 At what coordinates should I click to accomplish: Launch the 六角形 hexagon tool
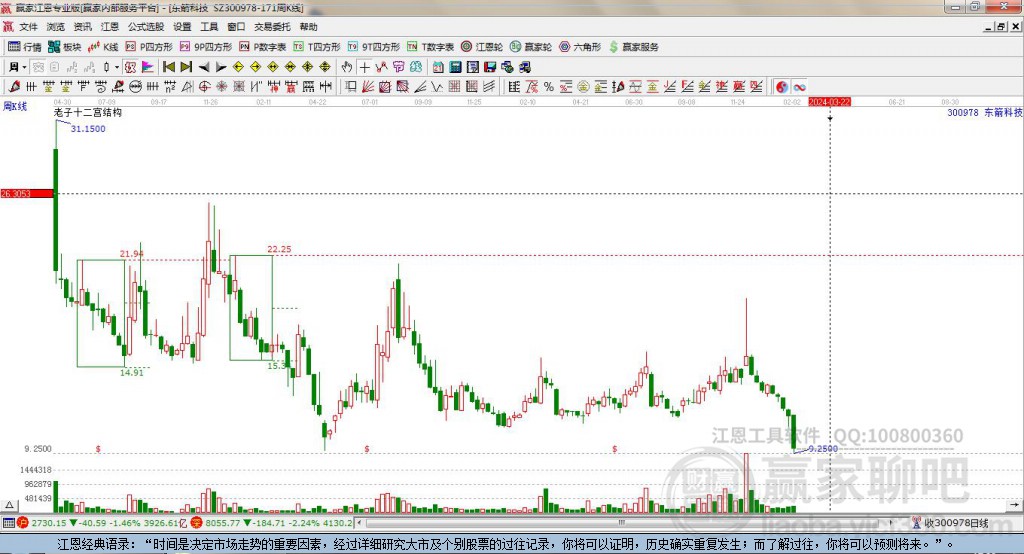pos(578,47)
